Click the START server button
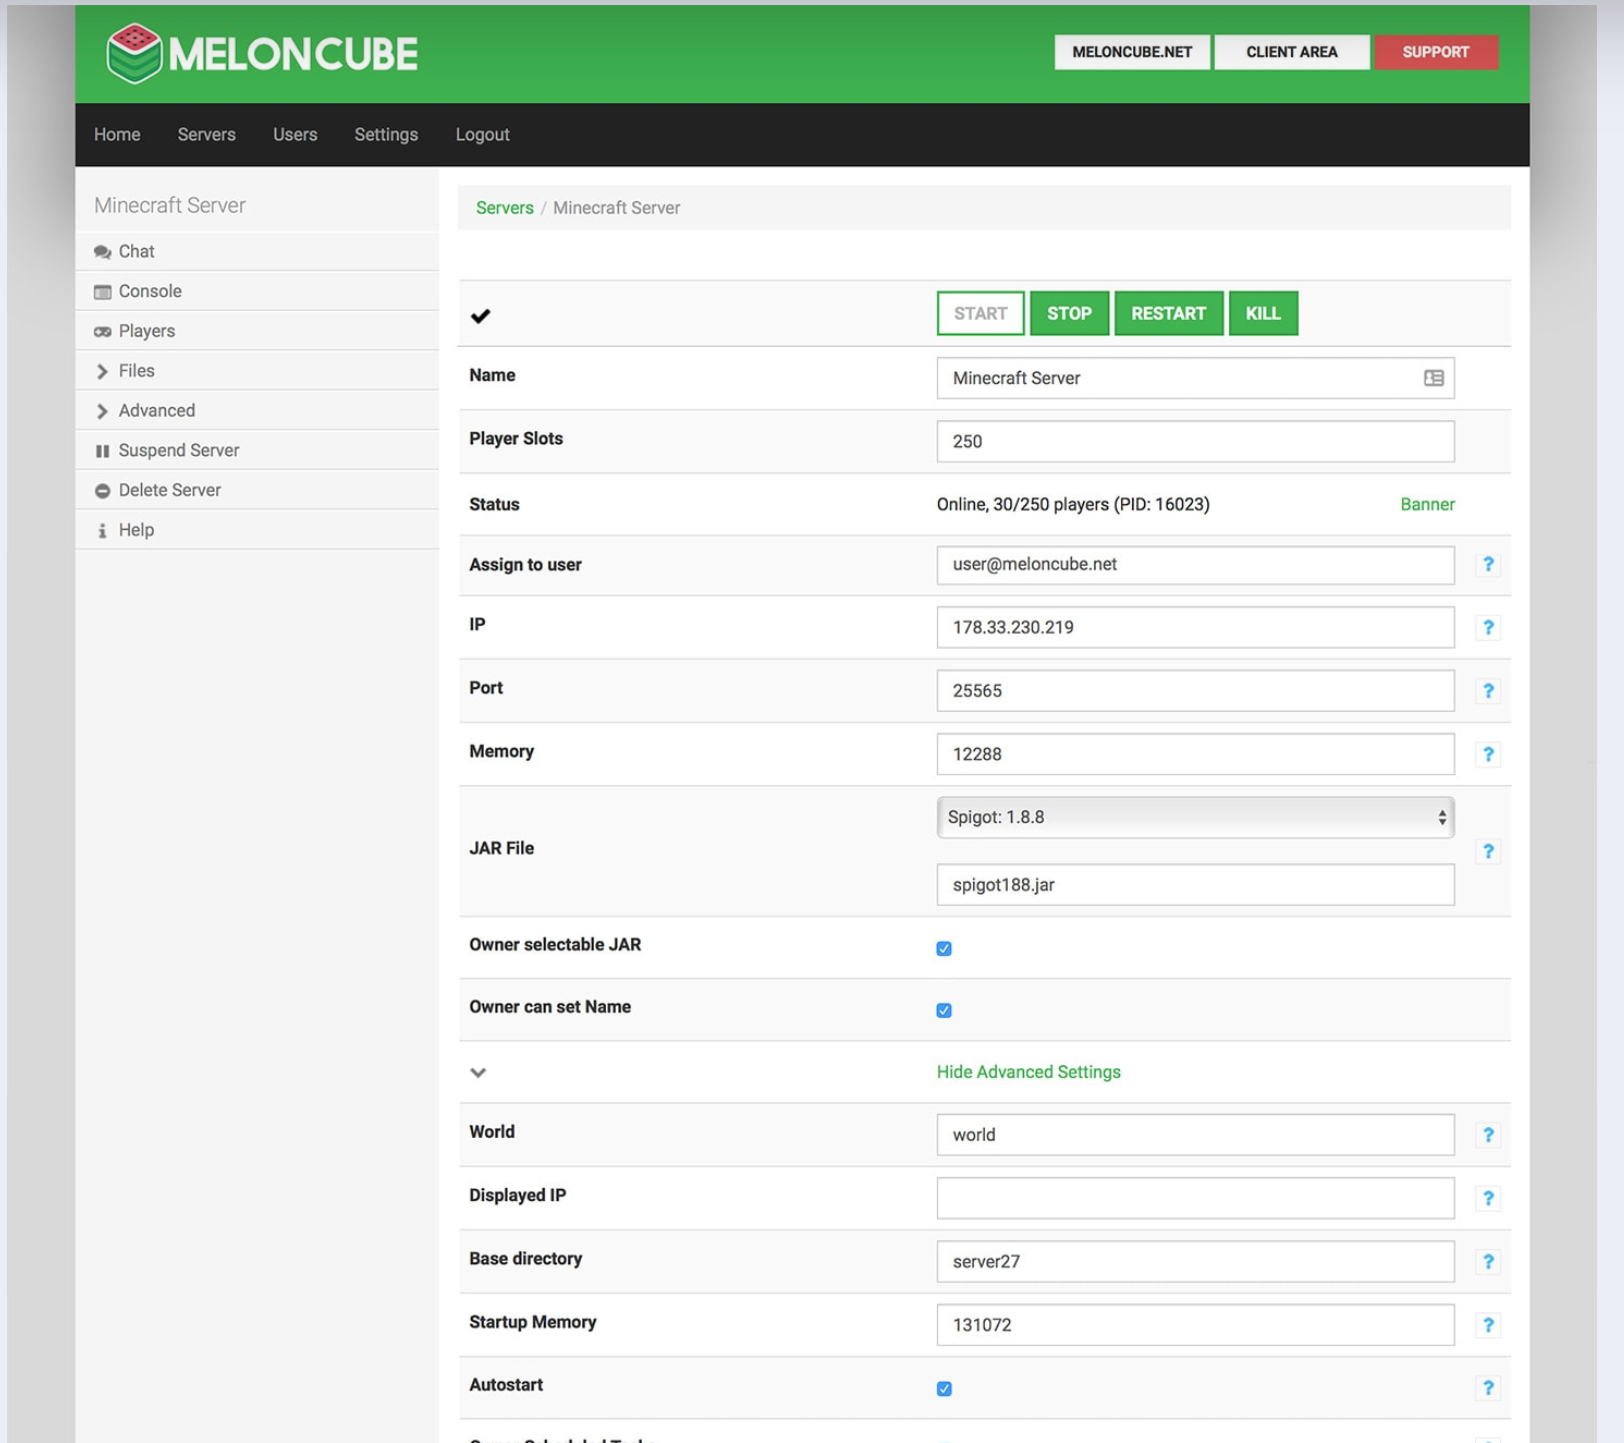 [x=981, y=314]
